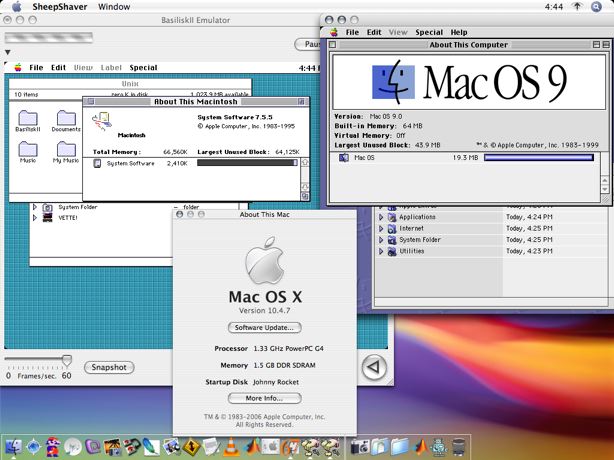Open the Mario character app in Dock
The image size is (614, 460).
(x=53, y=447)
